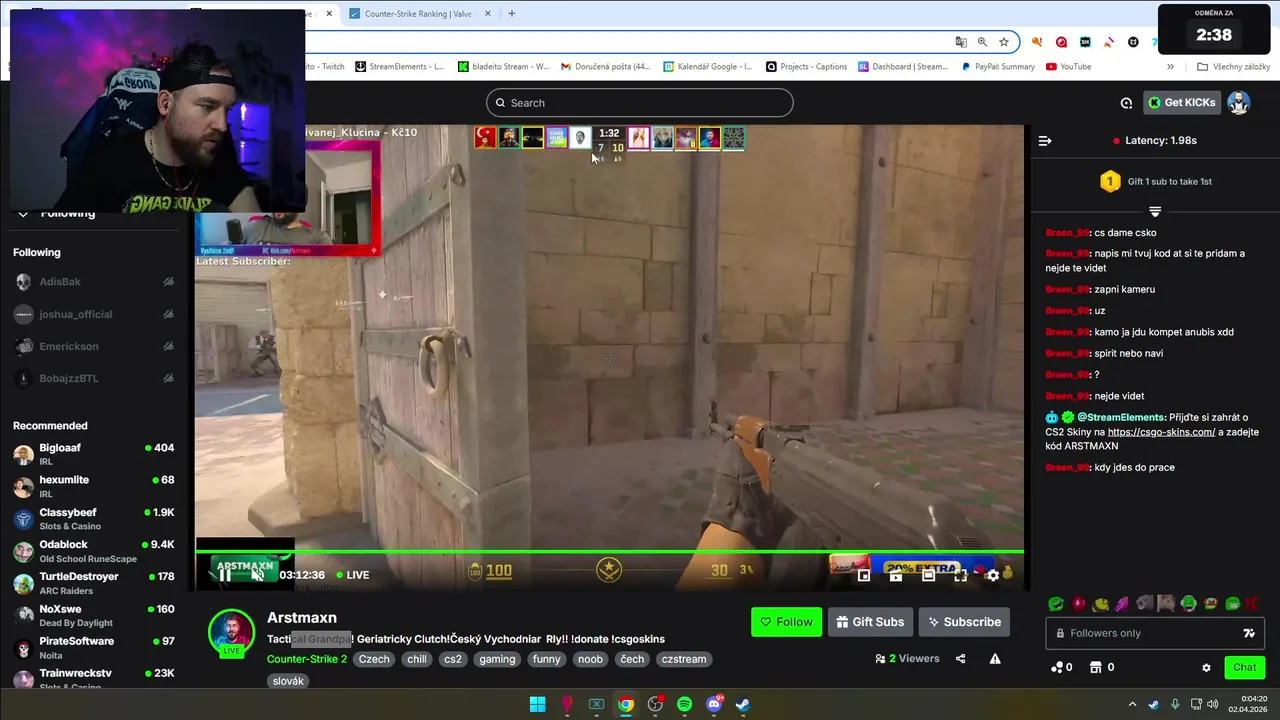Screen dimensions: 1280x720
Task: Open the zoom magnifier icon in address bar
Action: click(x=982, y=42)
